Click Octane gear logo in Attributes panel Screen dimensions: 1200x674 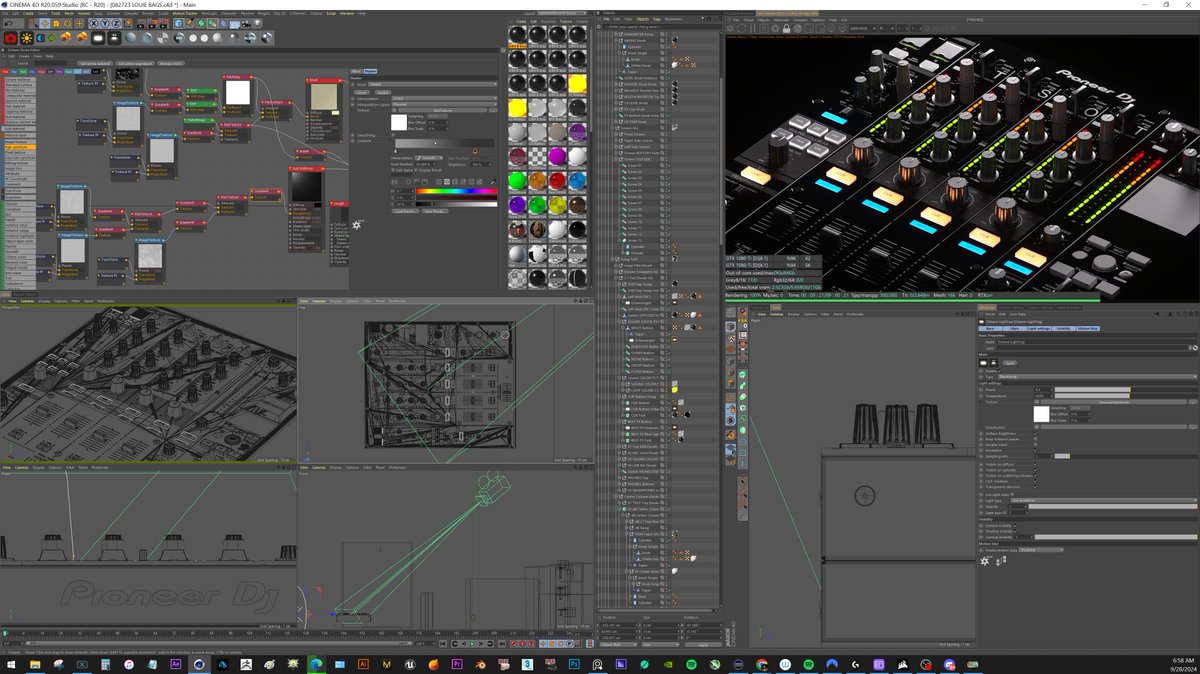tap(985, 561)
